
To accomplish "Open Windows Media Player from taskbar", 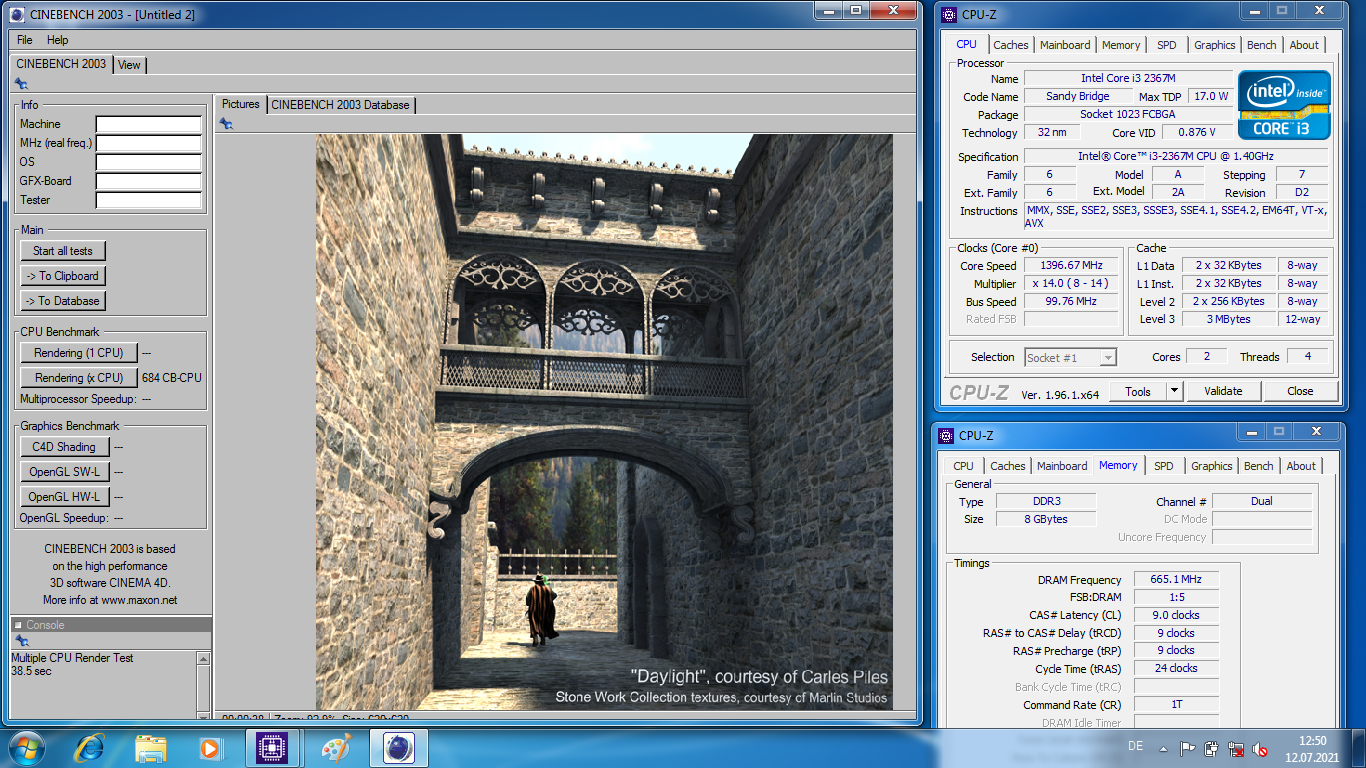I will coord(210,747).
